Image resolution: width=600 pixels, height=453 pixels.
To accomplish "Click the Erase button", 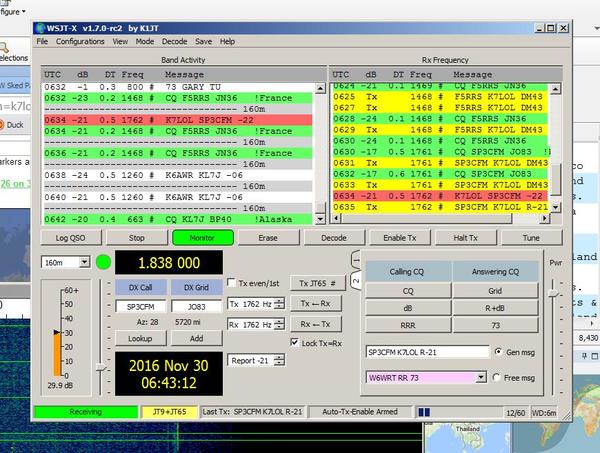I will tap(268, 238).
